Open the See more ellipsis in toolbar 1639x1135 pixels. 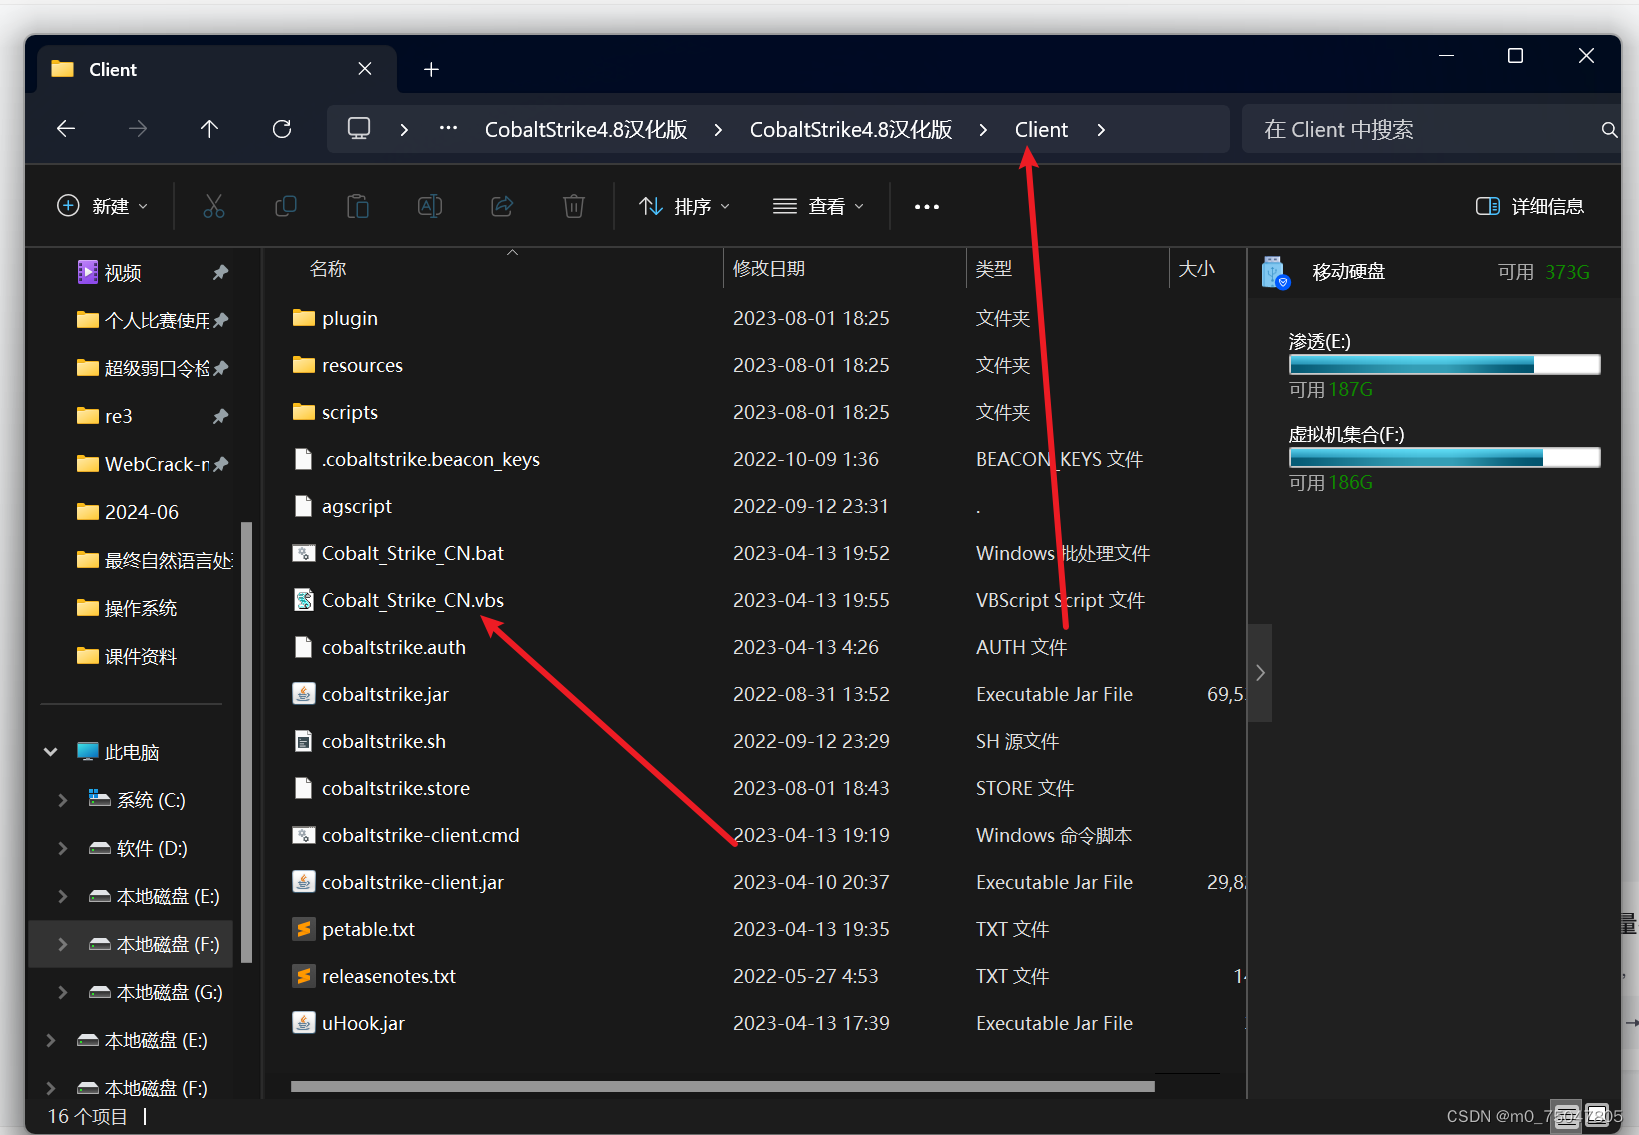point(927,207)
